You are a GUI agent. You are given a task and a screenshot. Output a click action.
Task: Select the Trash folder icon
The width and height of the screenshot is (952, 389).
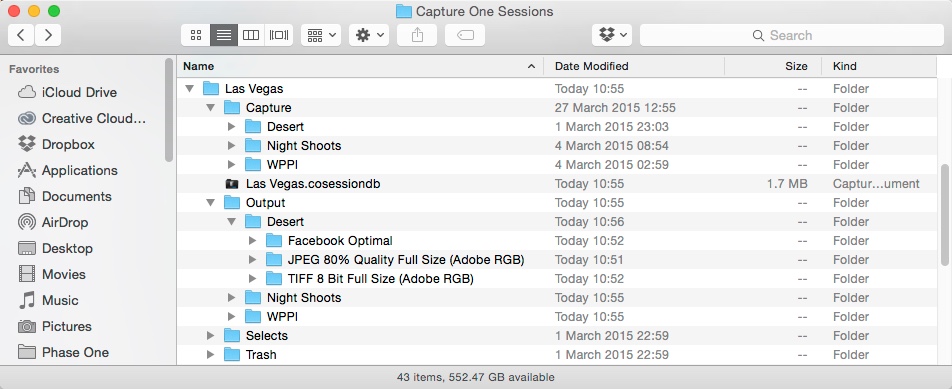[x=232, y=354]
